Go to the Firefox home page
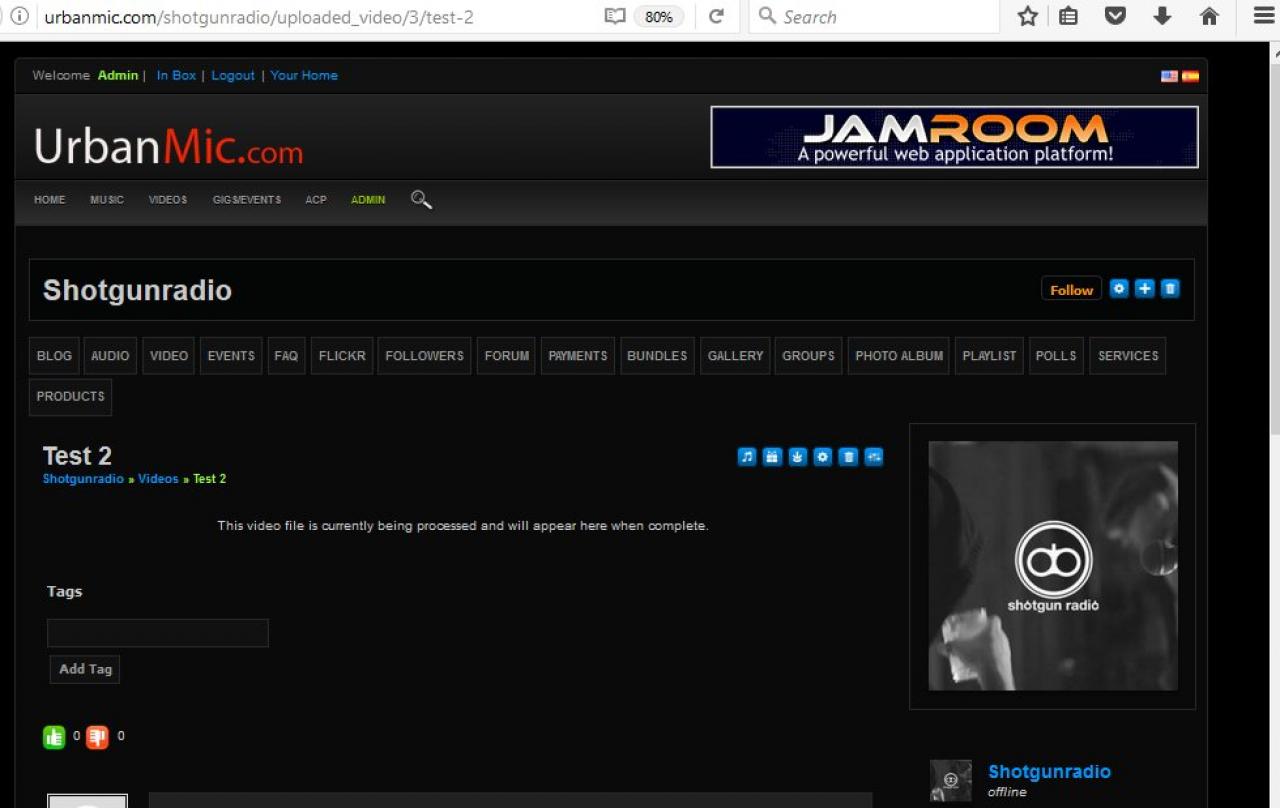The width and height of the screenshot is (1280, 808). tap(1209, 16)
